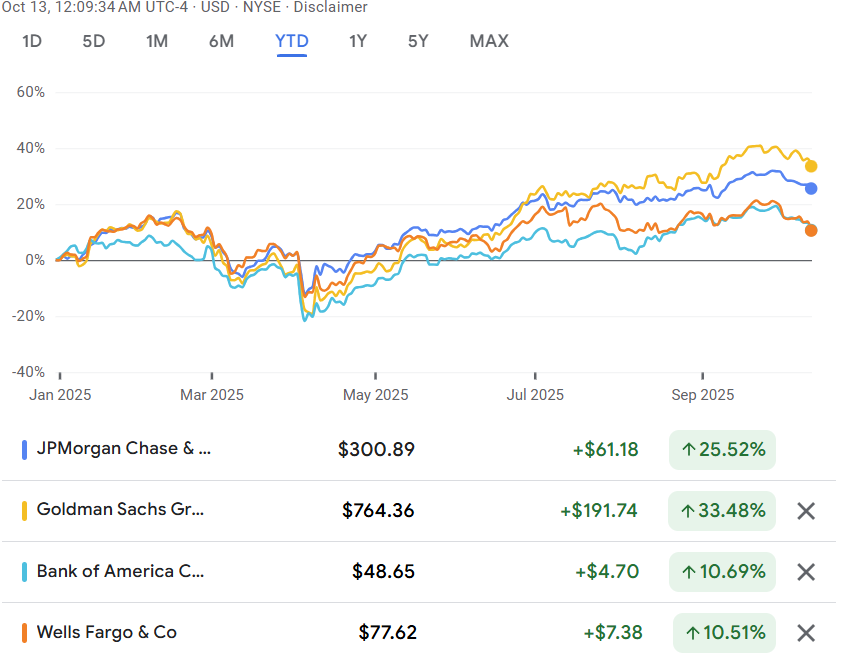This screenshot has height=664, width=843.
Task: Click the Bank of America stock name
Action: point(120,571)
